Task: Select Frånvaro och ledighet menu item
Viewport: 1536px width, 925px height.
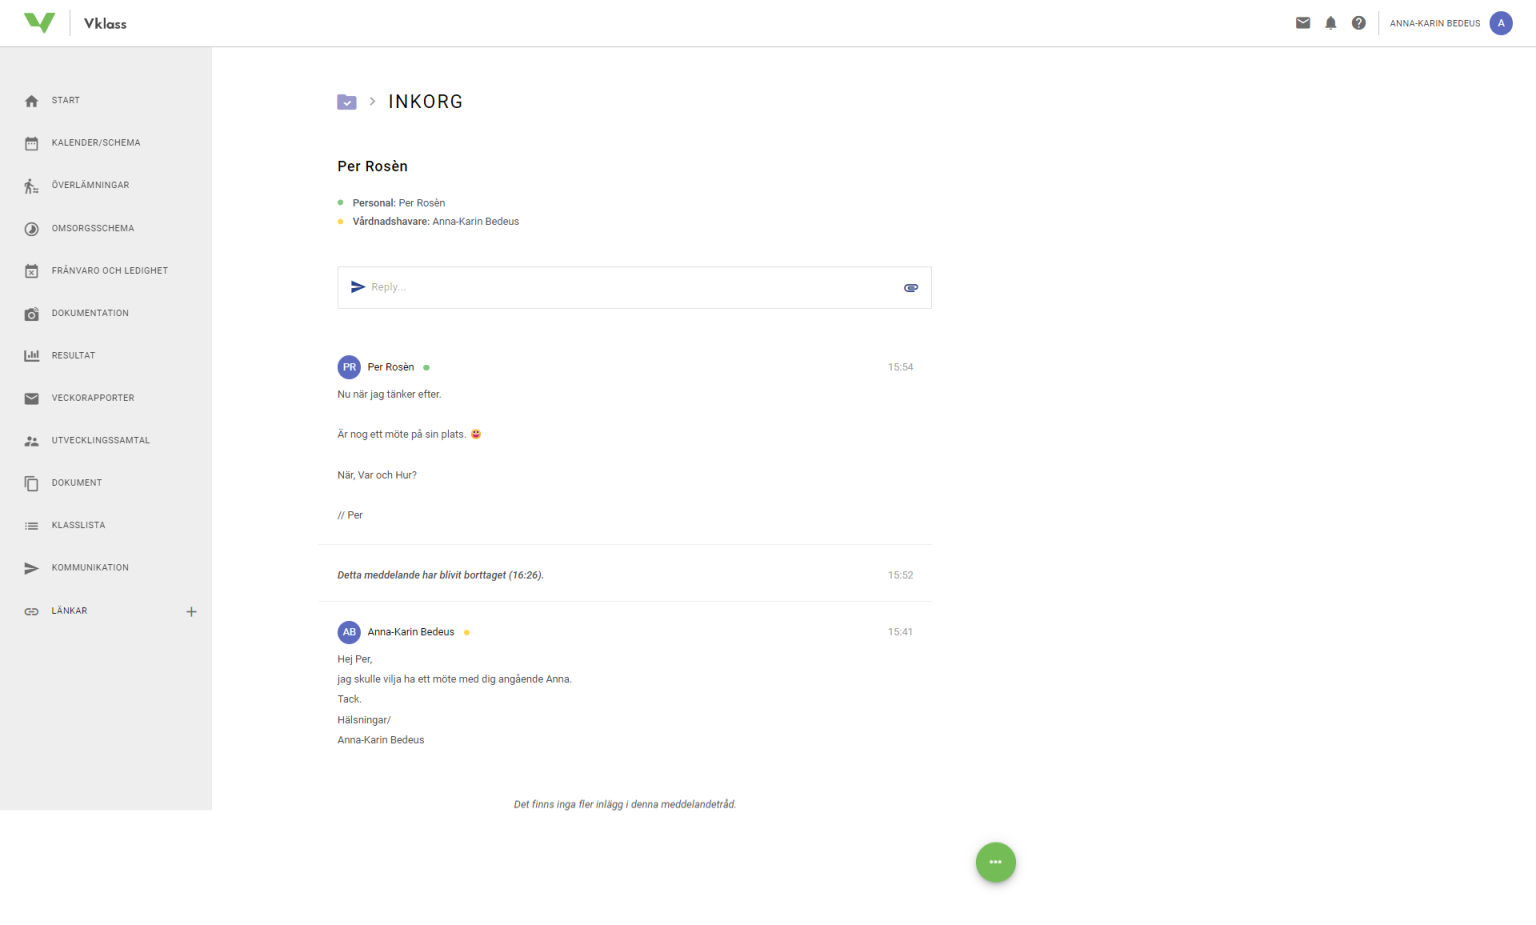Action: click(109, 271)
